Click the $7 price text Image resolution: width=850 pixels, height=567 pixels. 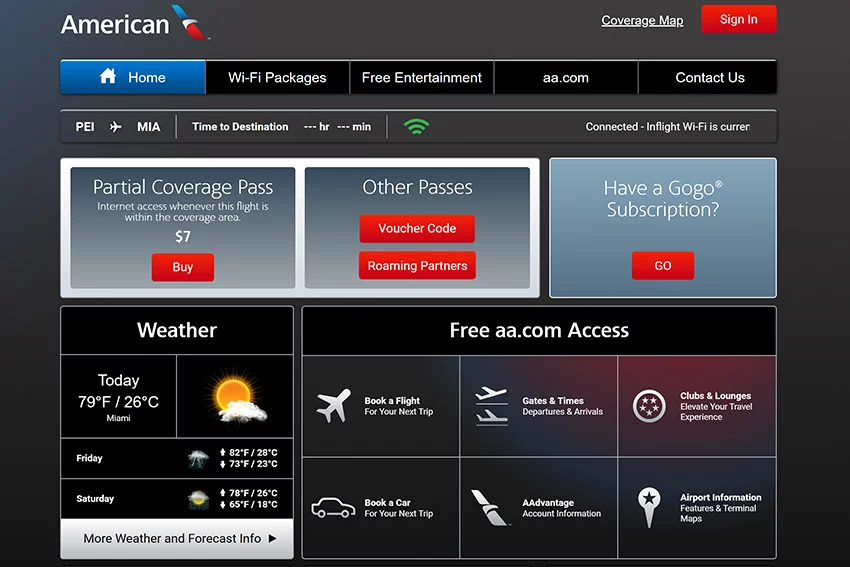pos(183,236)
